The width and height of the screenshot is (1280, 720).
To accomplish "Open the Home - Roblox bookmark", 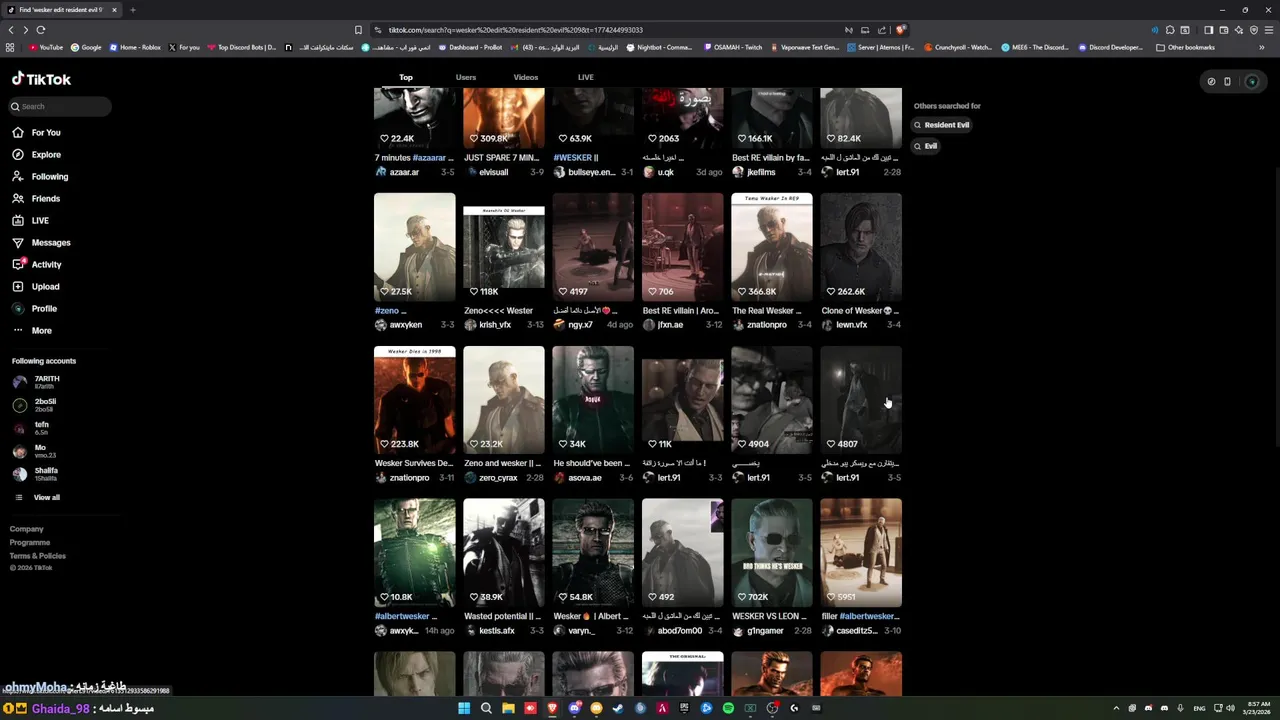I will click(135, 47).
